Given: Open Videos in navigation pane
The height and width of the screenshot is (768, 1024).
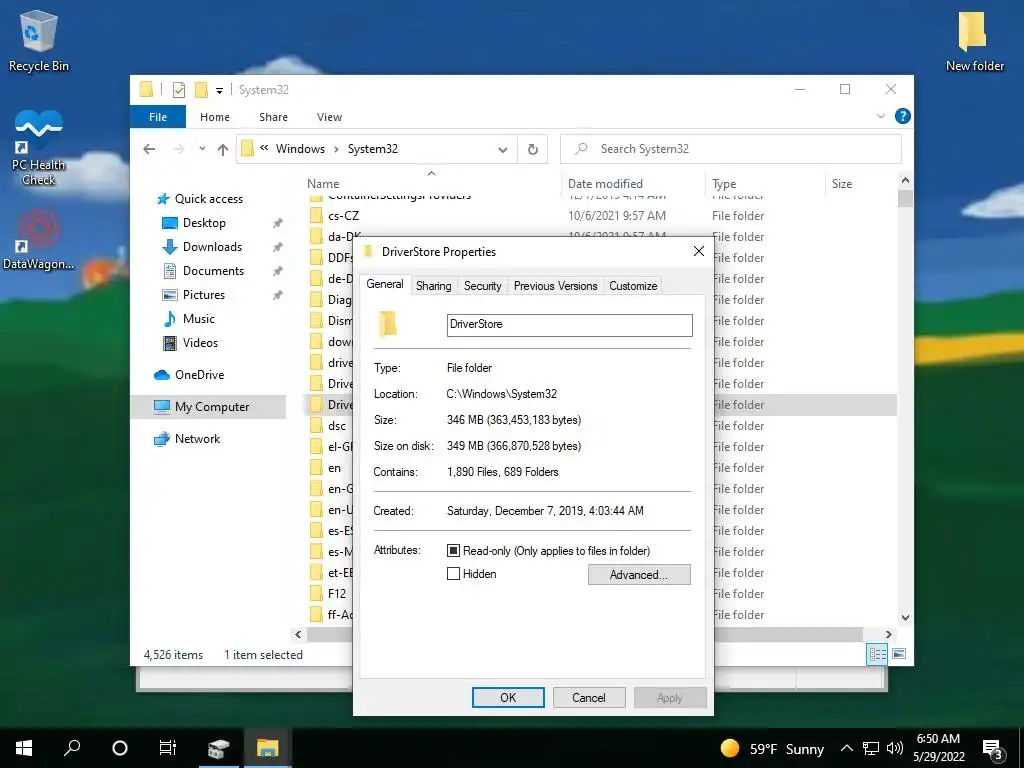Looking at the screenshot, I should (200, 343).
